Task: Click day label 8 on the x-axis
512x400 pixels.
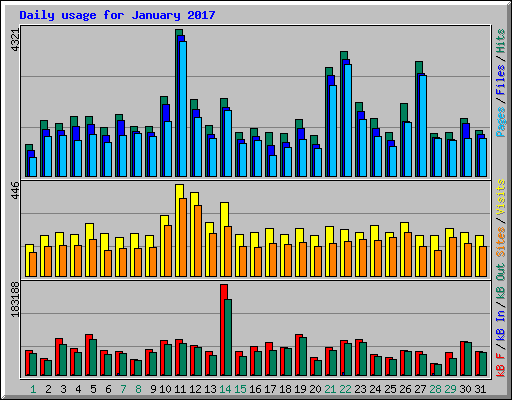Action: coord(138,389)
